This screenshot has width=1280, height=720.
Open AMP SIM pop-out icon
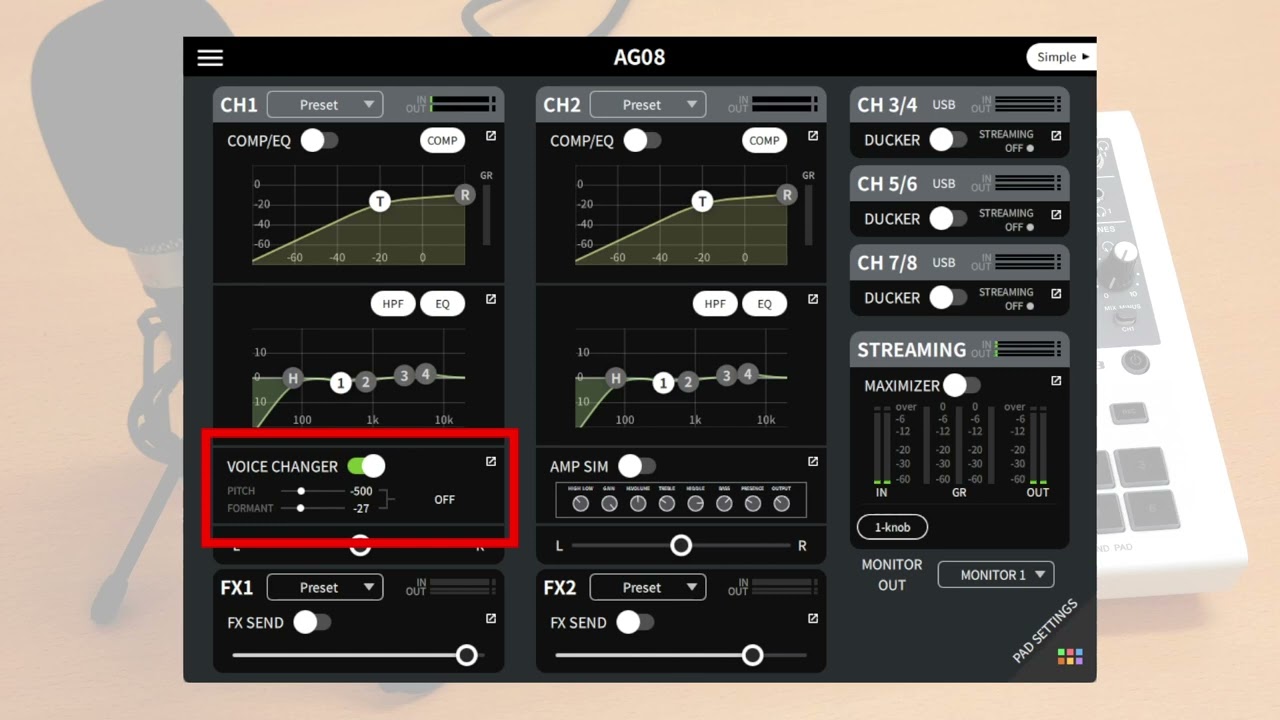coord(813,461)
